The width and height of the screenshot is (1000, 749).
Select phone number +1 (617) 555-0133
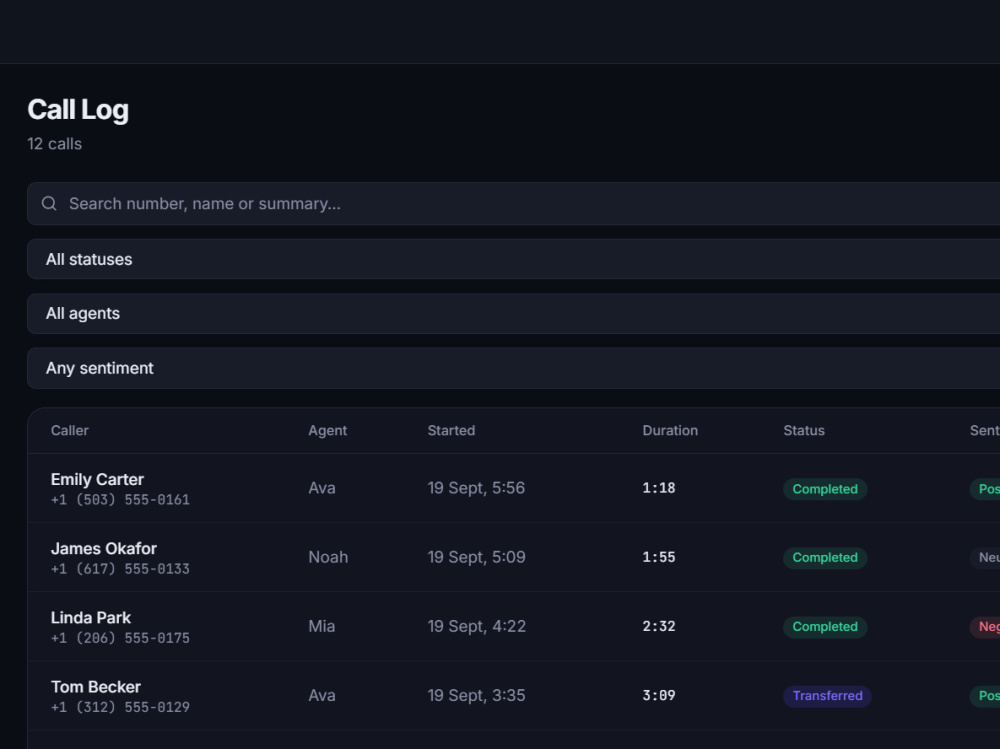point(120,568)
